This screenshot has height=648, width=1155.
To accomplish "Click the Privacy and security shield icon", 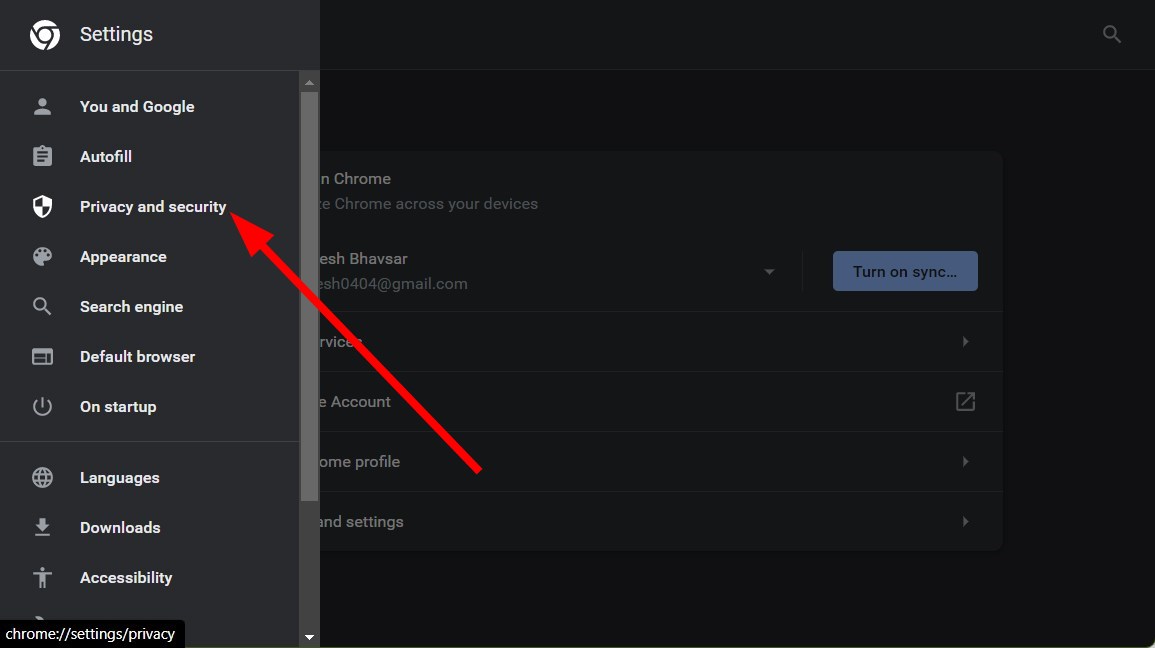I will tap(43, 207).
